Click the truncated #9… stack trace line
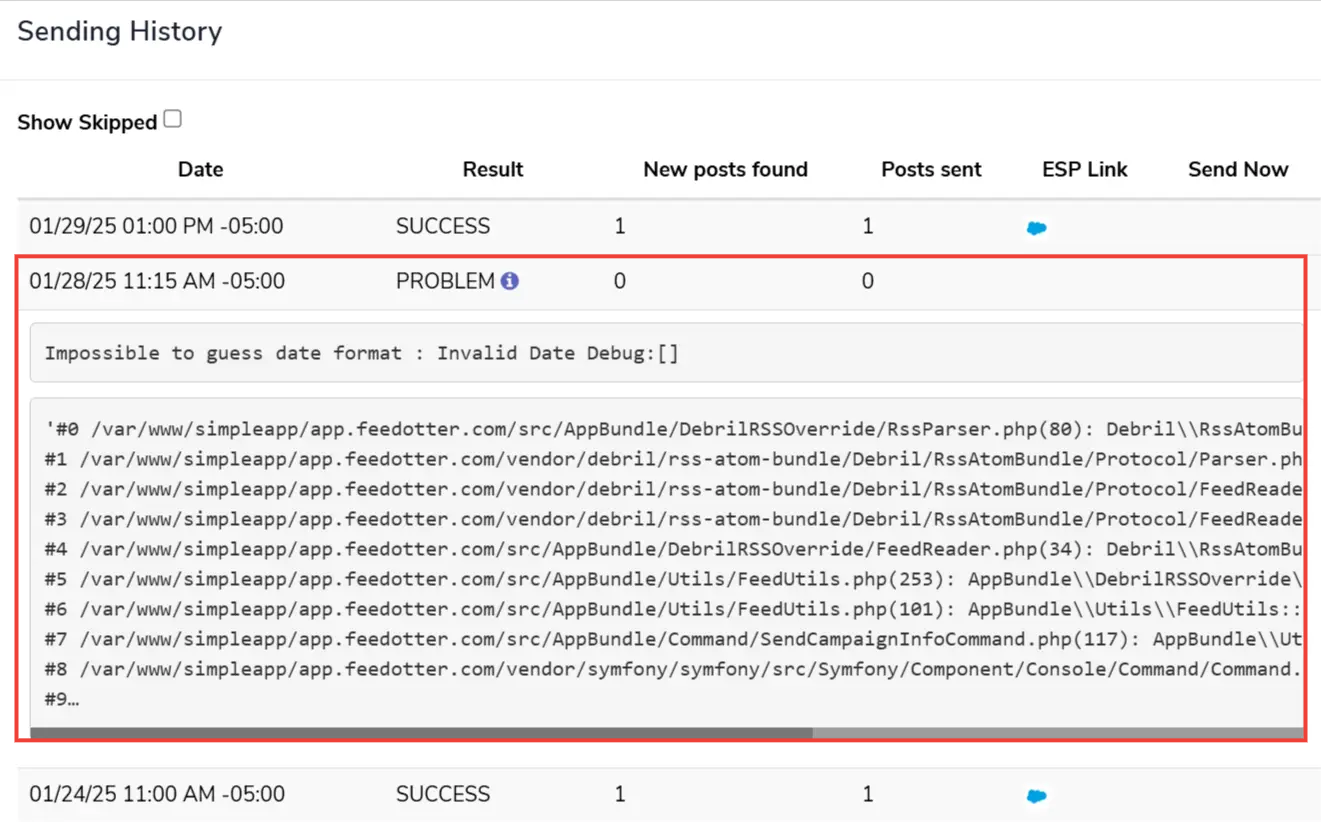1321x822 pixels. tap(62, 700)
